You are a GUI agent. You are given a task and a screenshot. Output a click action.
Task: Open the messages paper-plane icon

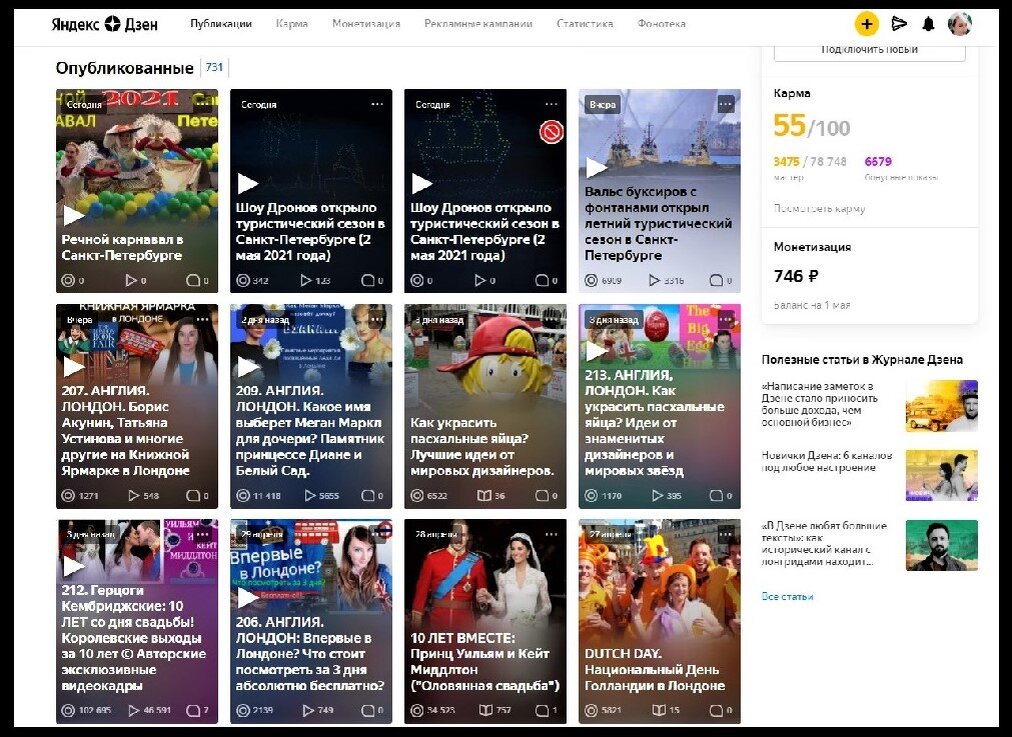(x=899, y=25)
